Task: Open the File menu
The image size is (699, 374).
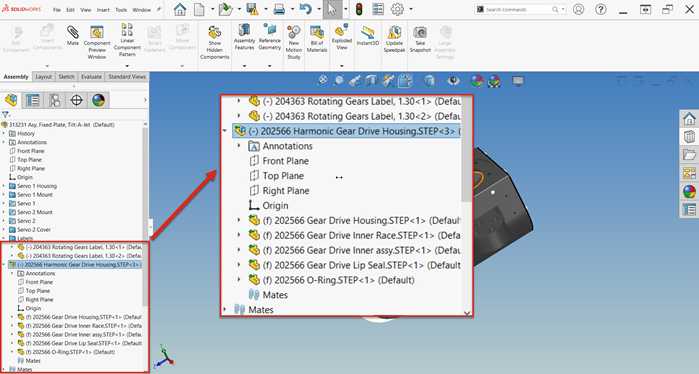Action: point(57,10)
